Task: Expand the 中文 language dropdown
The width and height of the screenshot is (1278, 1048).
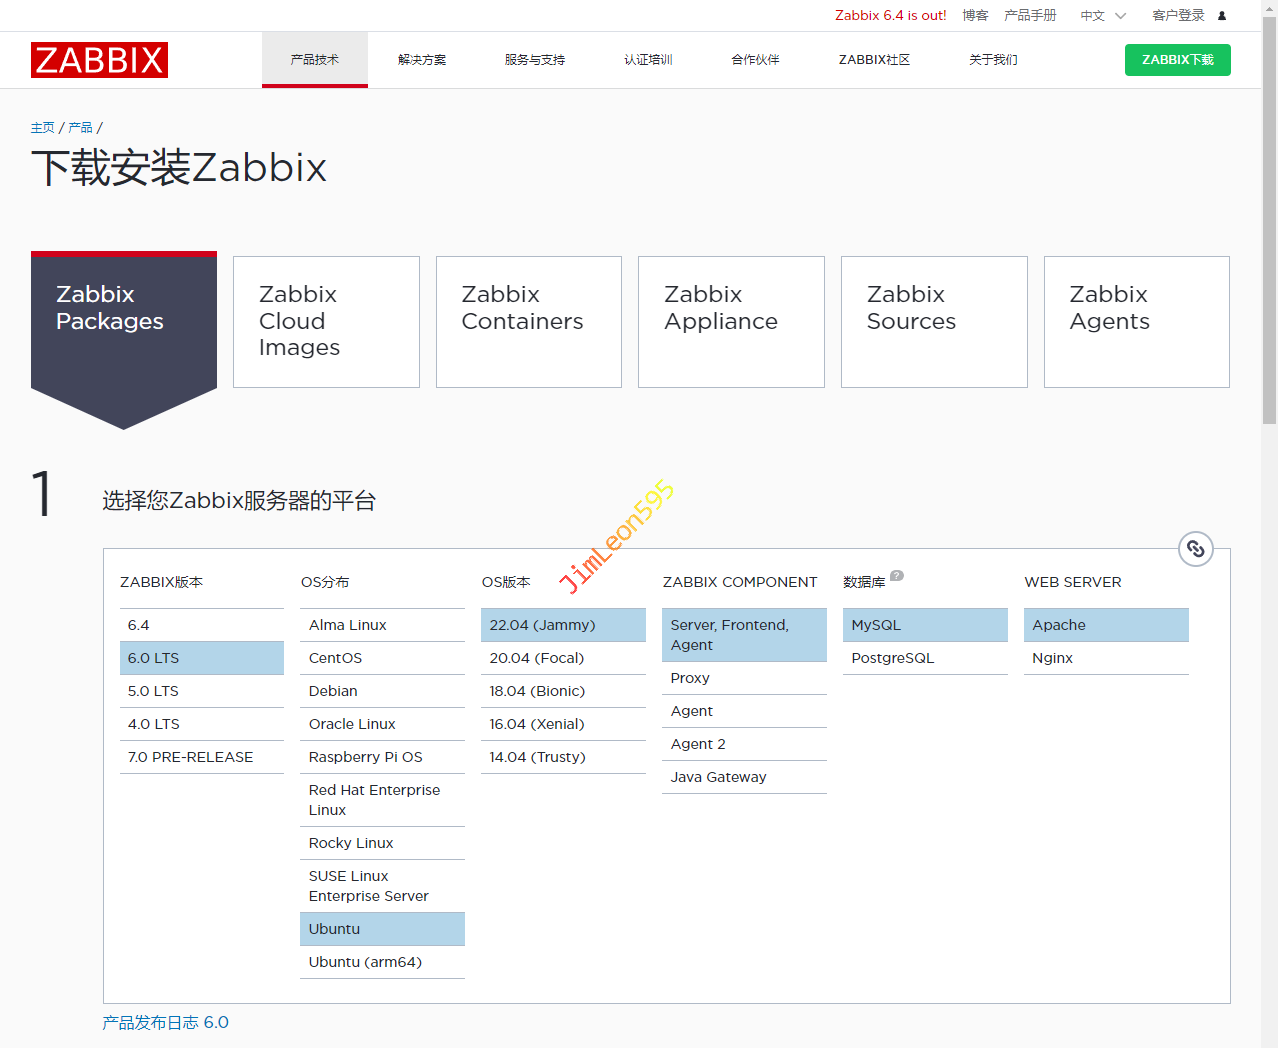Action: point(1103,16)
